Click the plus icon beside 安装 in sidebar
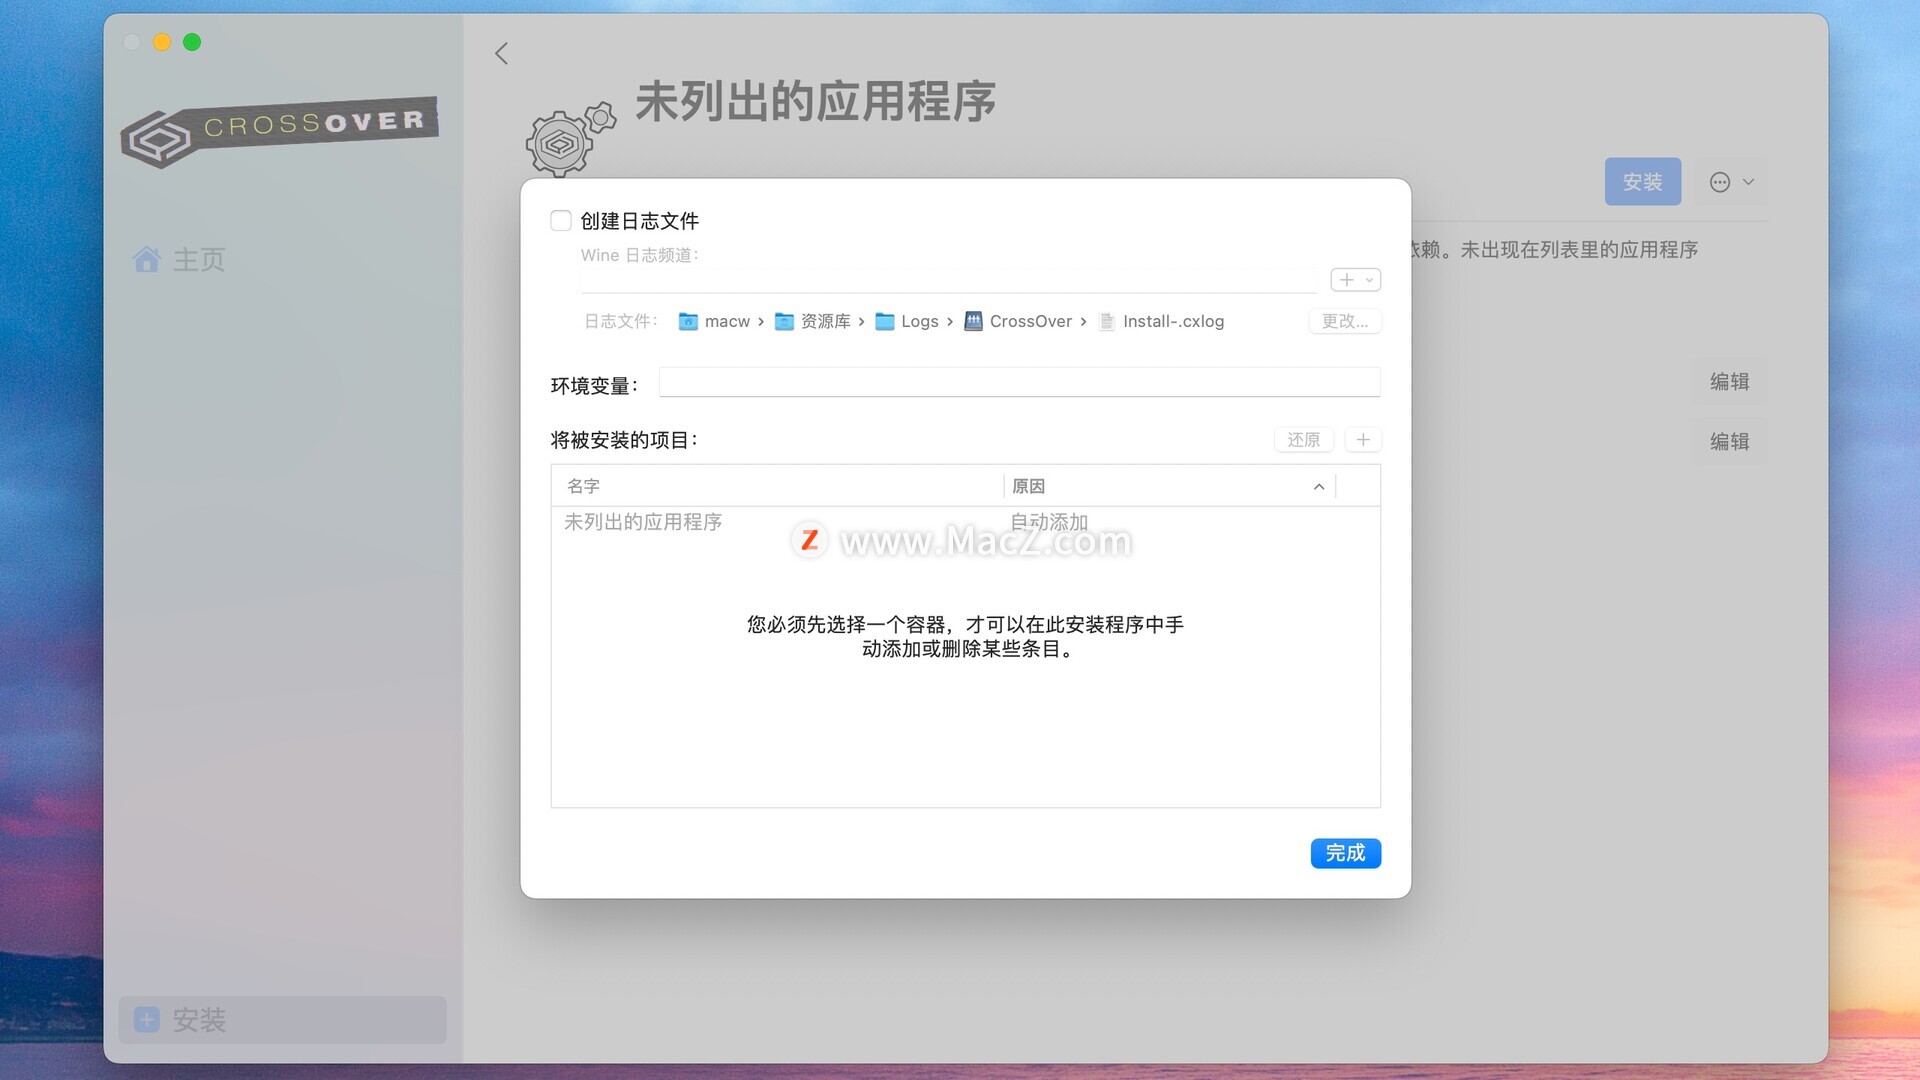This screenshot has height=1080, width=1920. coord(147,1019)
